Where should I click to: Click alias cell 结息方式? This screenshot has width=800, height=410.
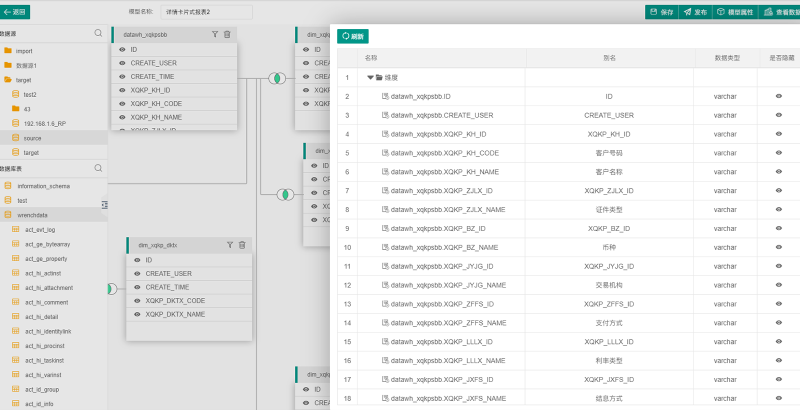click(x=609, y=398)
